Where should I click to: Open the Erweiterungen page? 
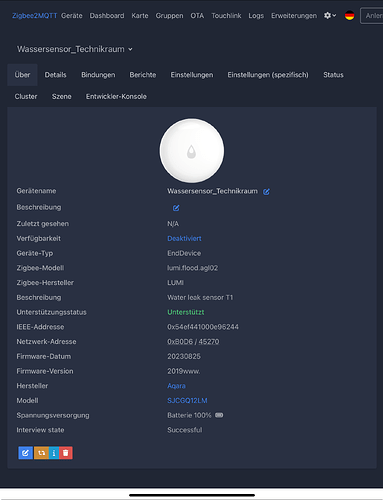coord(294,16)
